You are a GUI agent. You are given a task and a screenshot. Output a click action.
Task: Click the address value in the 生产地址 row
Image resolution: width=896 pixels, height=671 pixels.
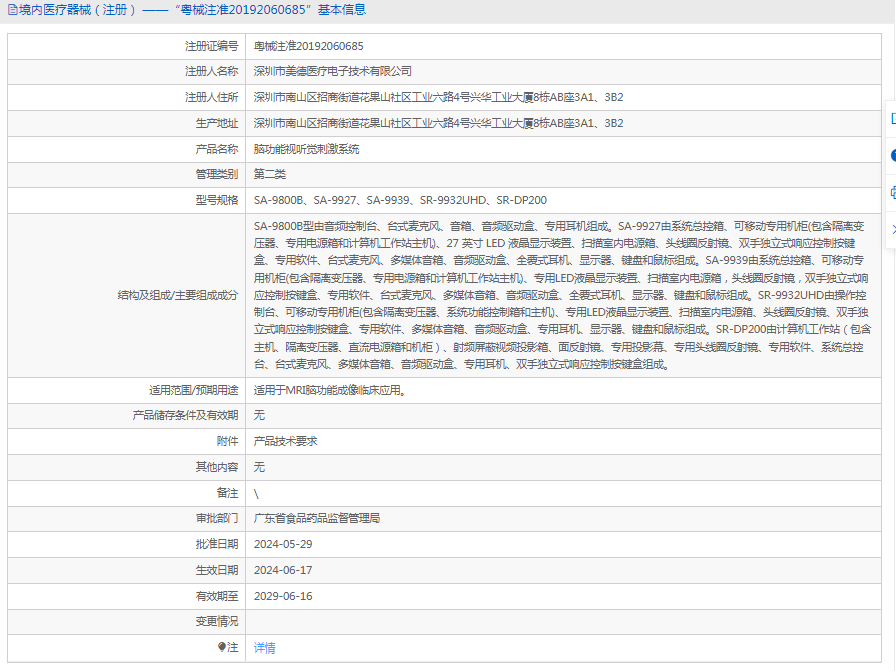tap(438, 123)
